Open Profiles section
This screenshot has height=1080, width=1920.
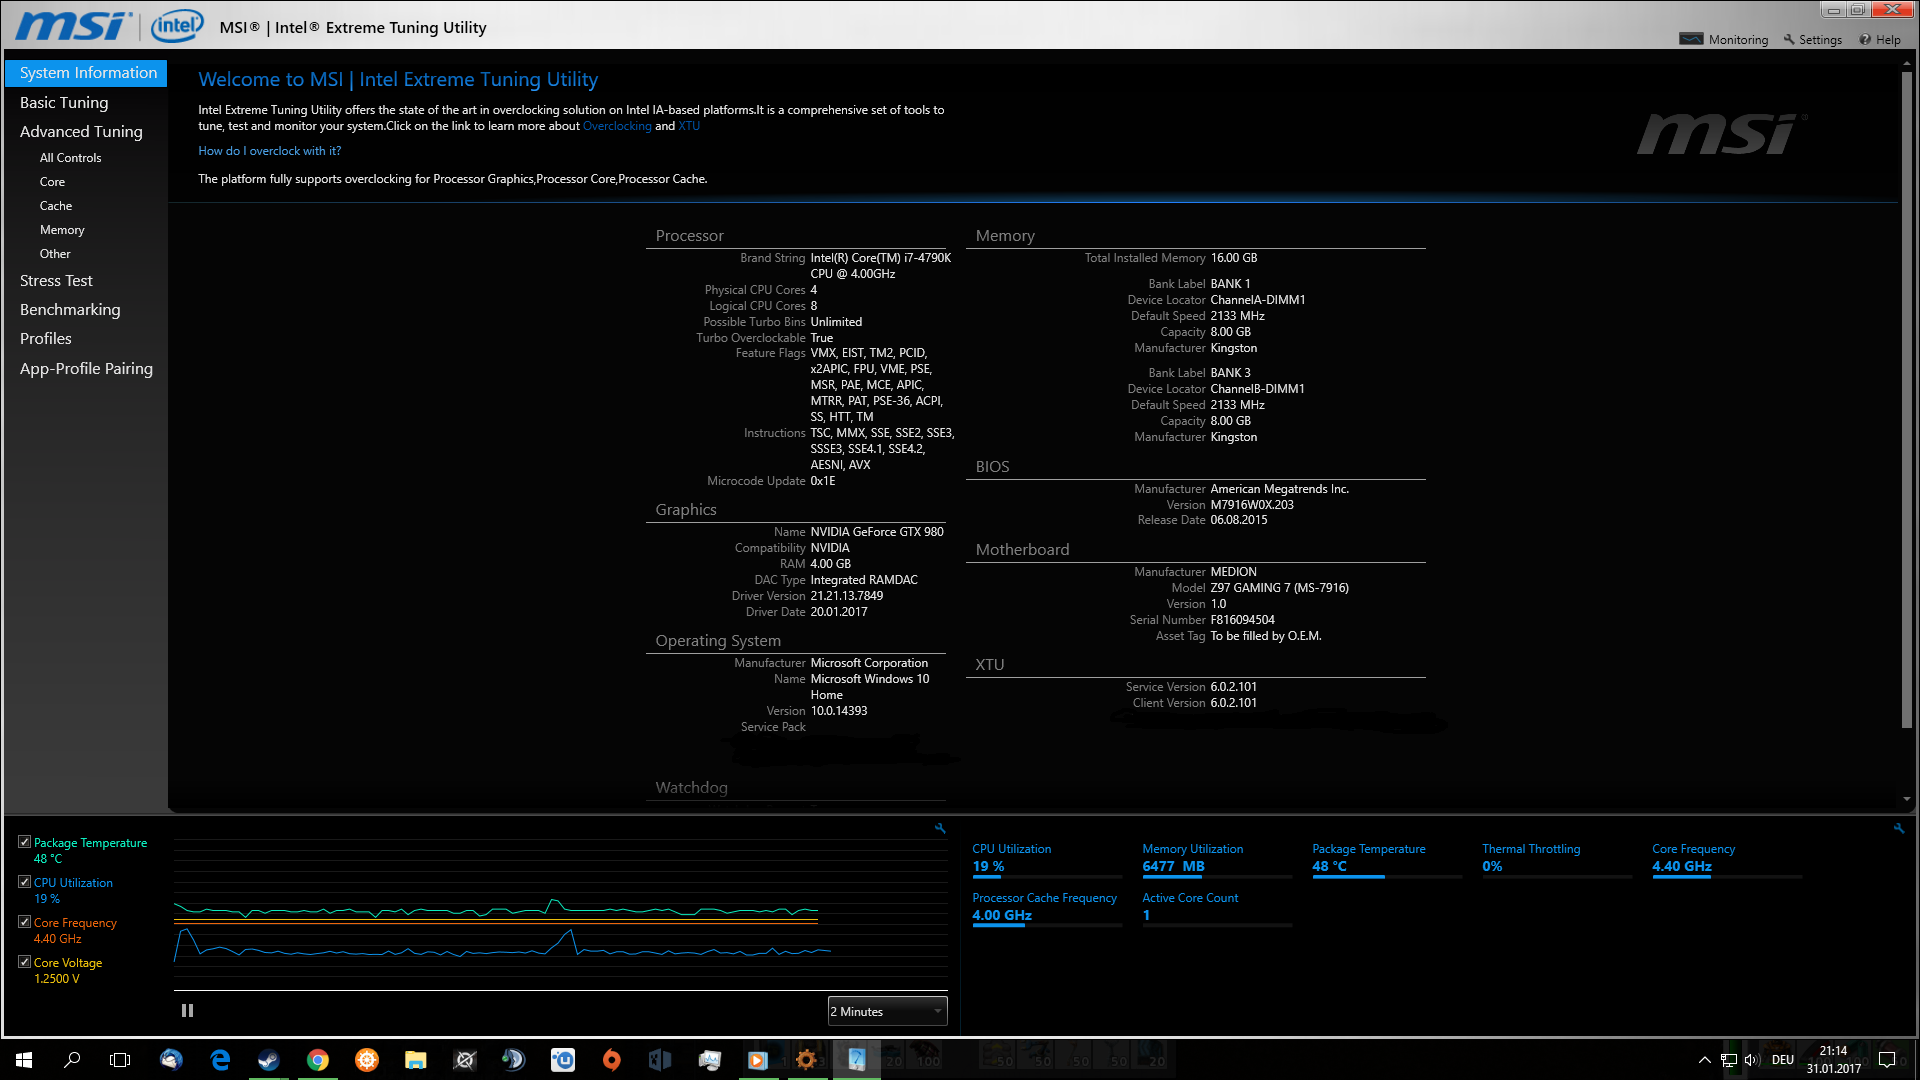click(46, 339)
